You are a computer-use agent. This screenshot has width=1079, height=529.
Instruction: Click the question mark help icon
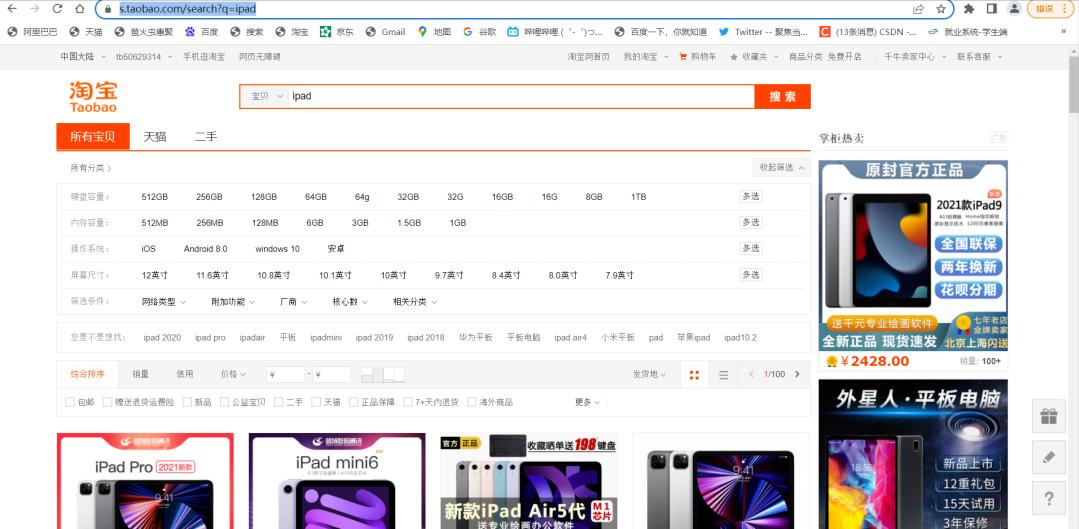[x=1049, y=498]
